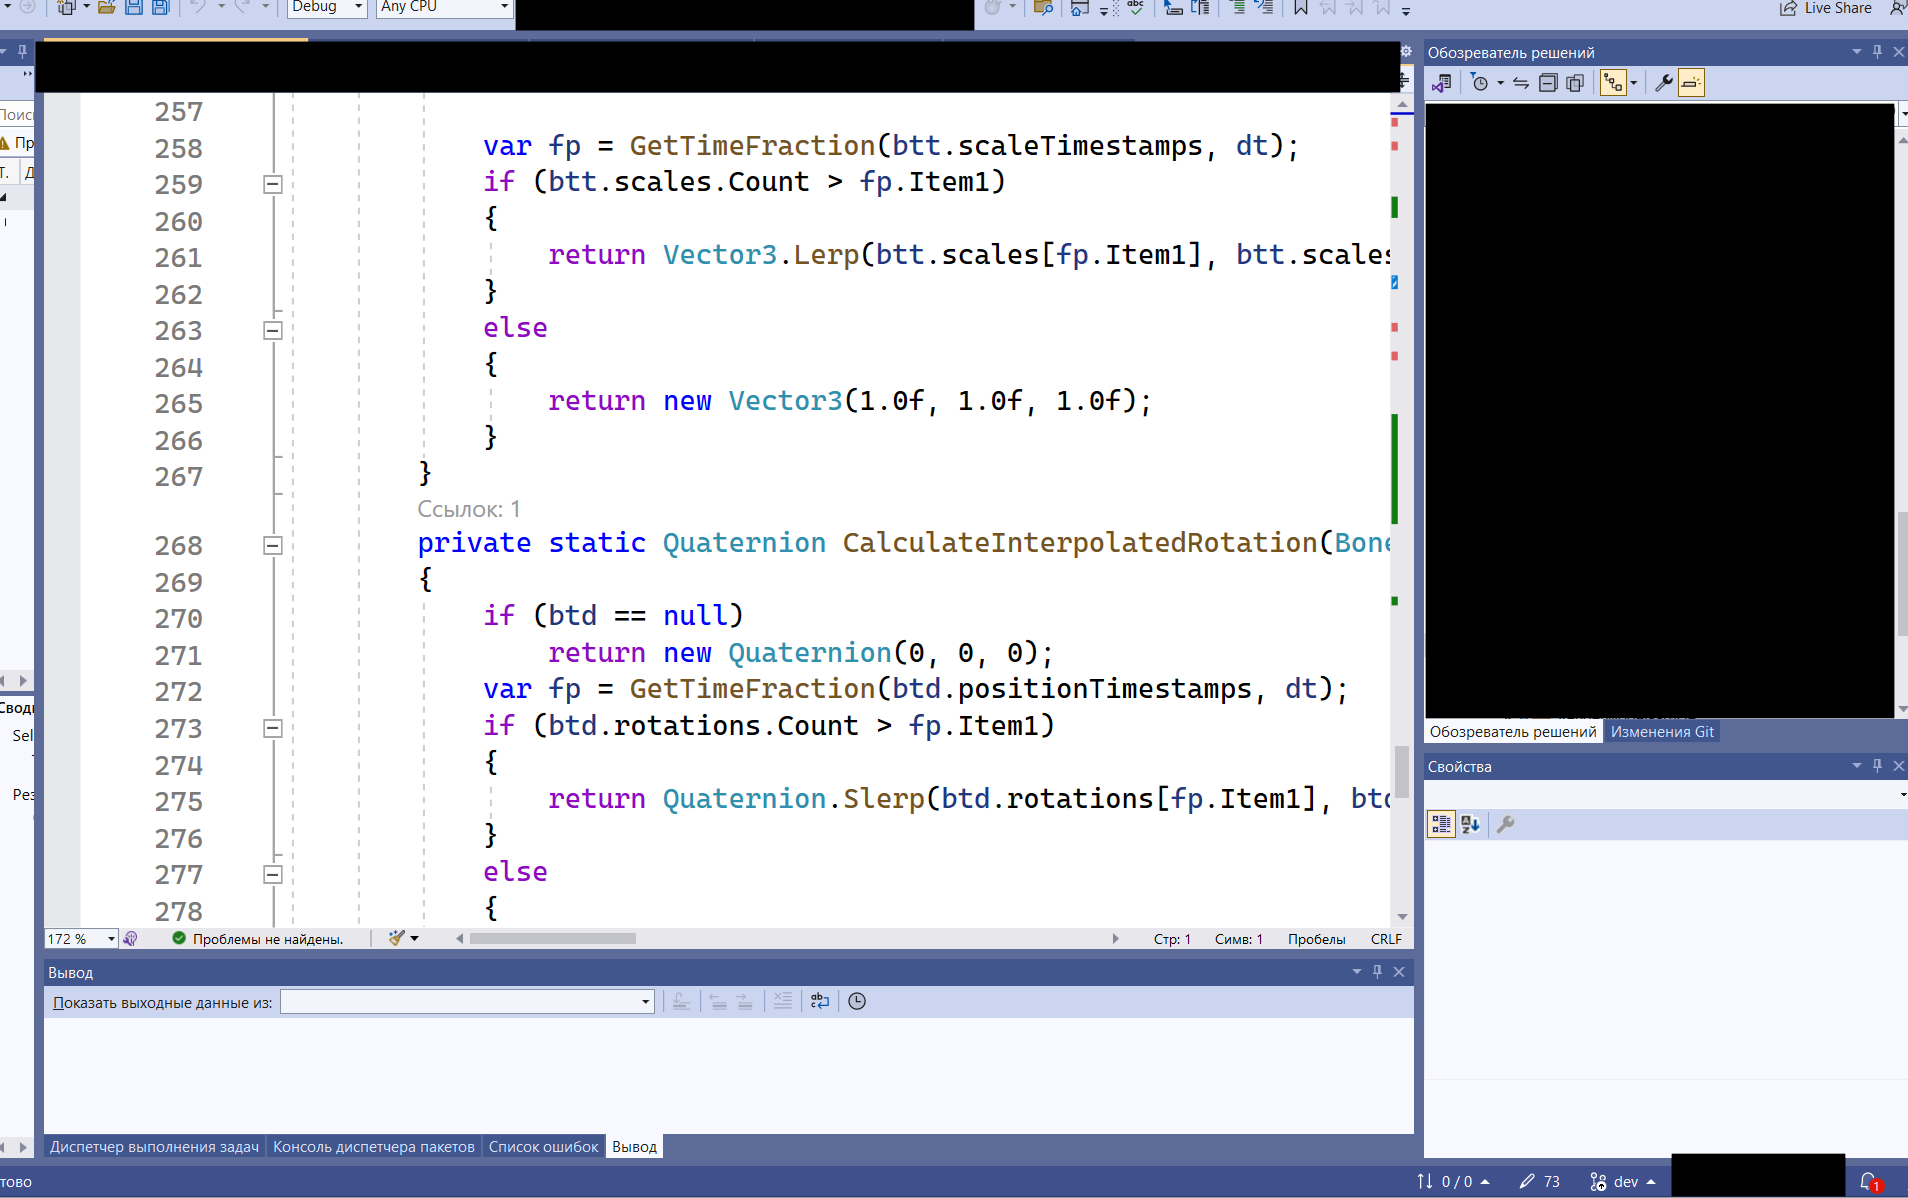Open Solution Explorer window options dropdown
This screenshot has height=1198, width=1908.
tap(1856, 51)
